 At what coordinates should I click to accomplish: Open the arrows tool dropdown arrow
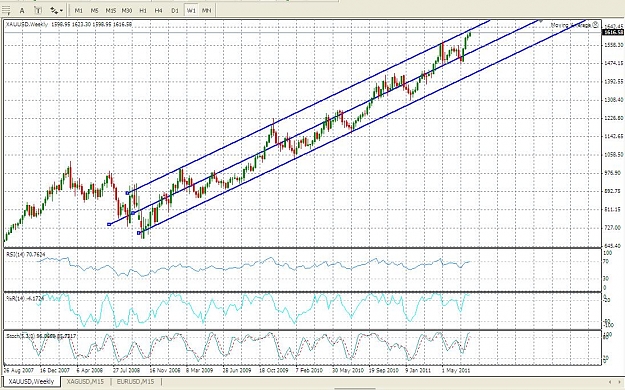(61, 11)
